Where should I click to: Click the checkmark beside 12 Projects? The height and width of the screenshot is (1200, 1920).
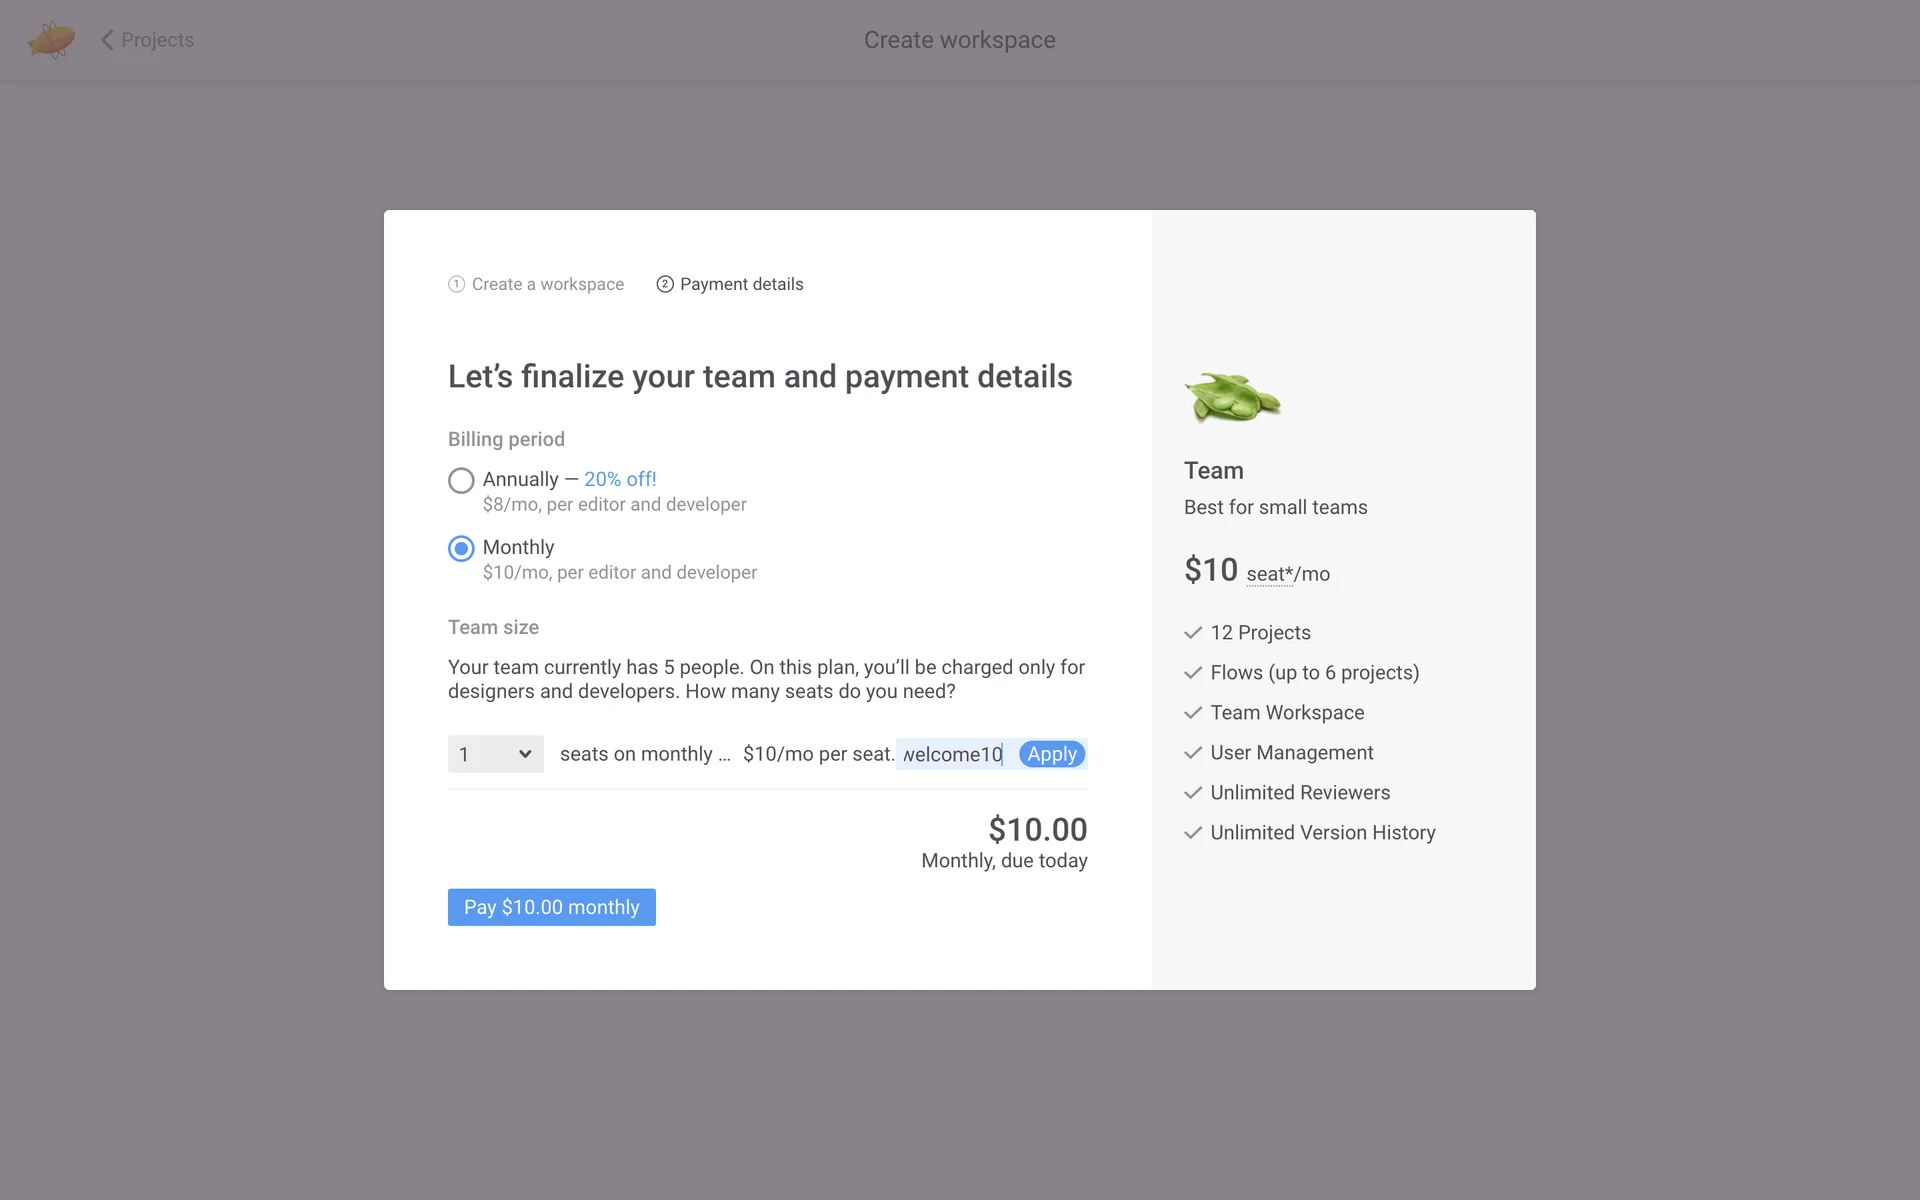pyautogui.click(x=1193, y=633)
